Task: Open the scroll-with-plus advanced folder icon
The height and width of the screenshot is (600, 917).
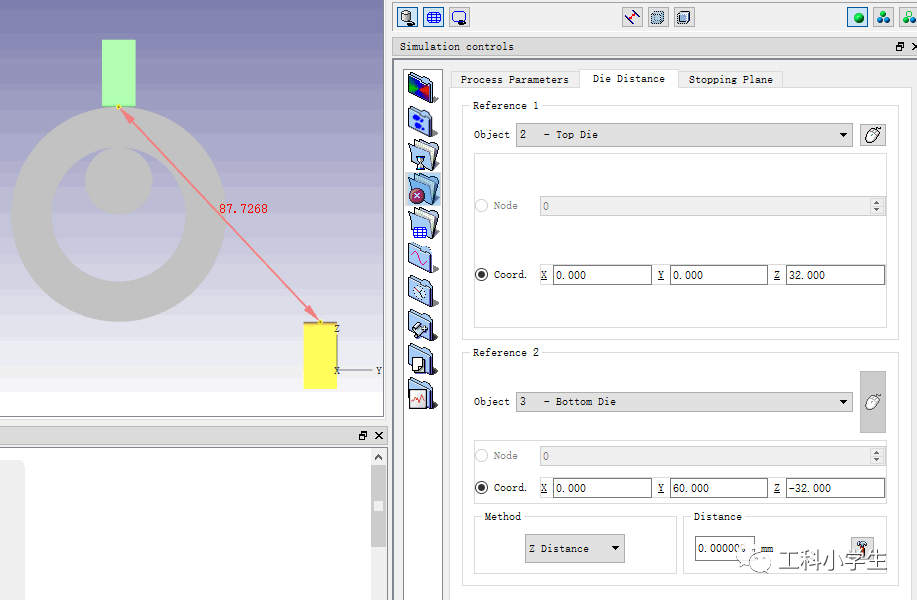Action: pyautogui.click(x=422, y=325)
